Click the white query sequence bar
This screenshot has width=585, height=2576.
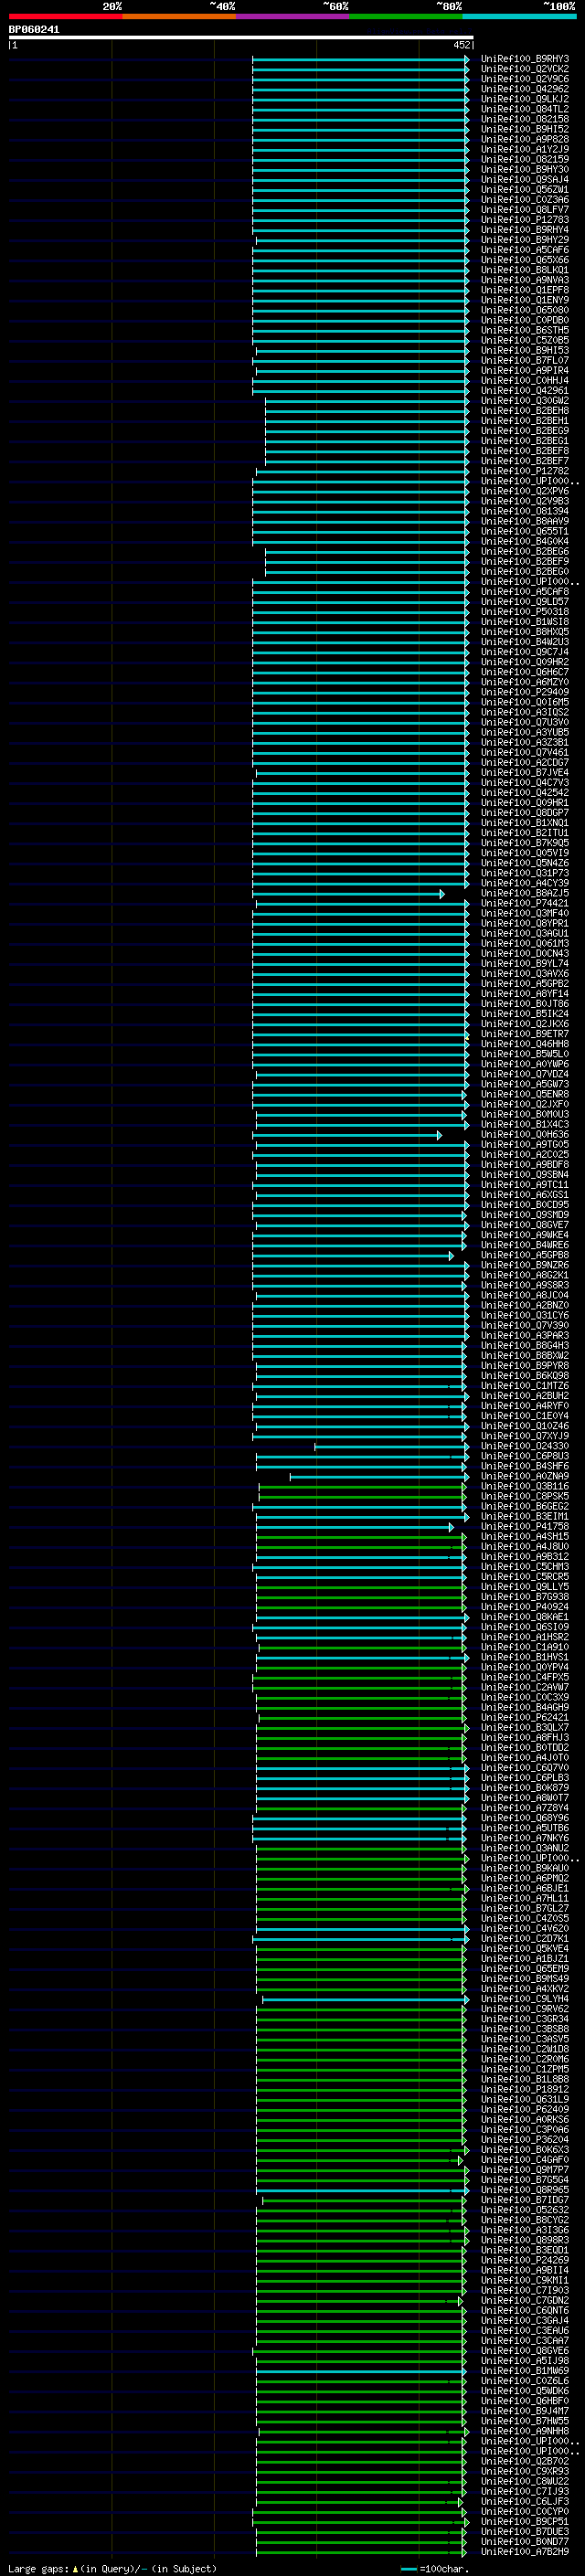coord(241,37)
